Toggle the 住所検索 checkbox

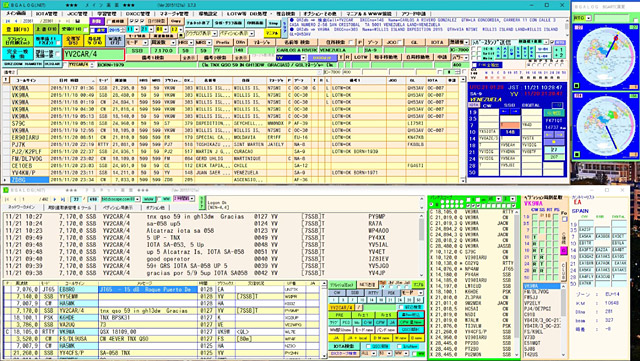(x=351, y=42)
